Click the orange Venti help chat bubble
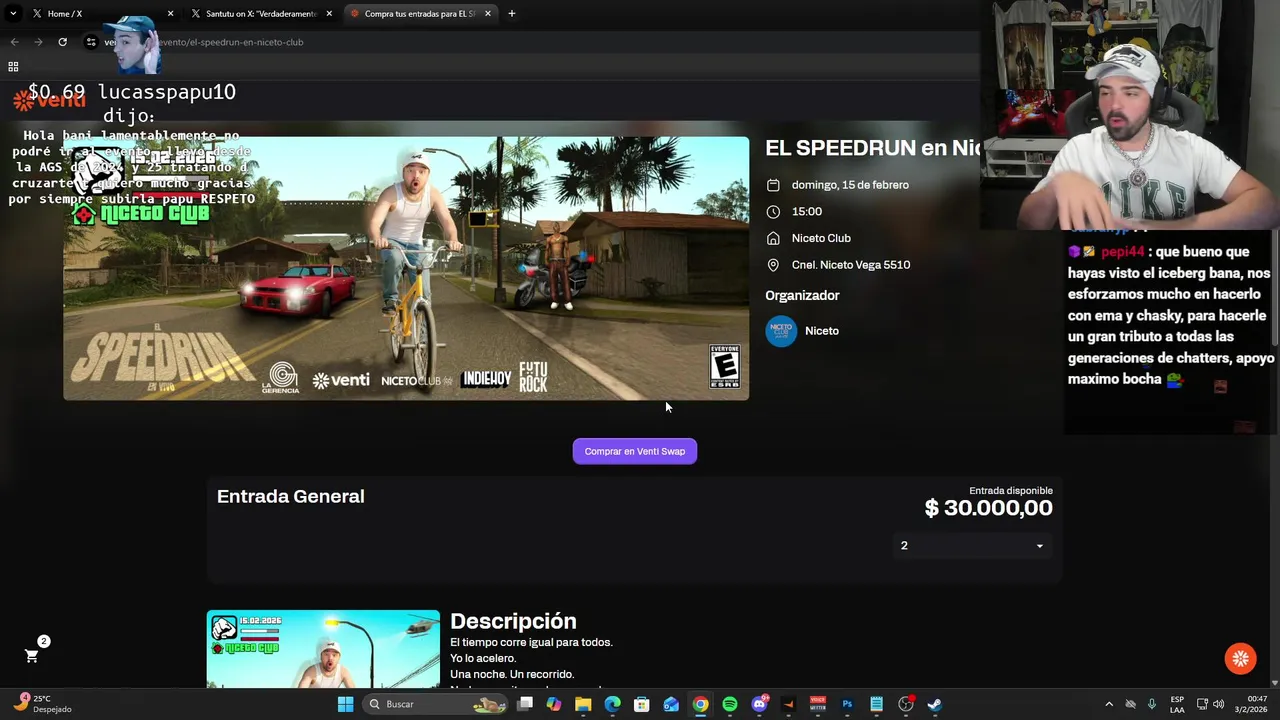Screen dimensions: 1280x720 coord(1241,658)
